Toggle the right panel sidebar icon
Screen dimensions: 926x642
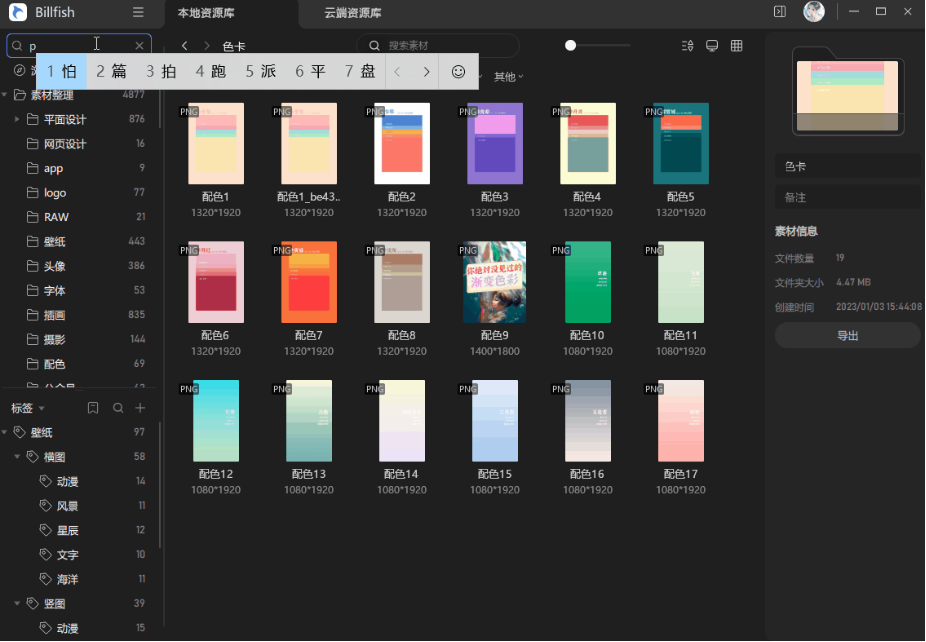point(780,12)
